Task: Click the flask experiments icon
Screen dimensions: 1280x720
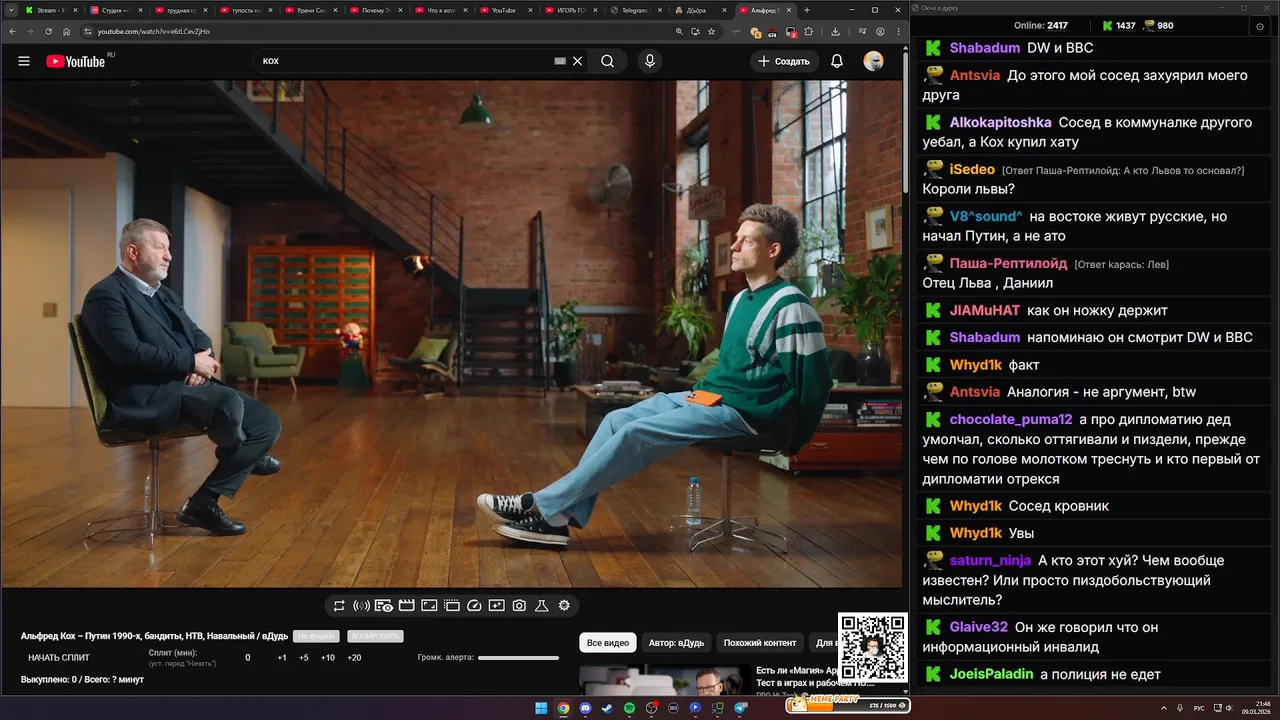Action: (542, 605)
